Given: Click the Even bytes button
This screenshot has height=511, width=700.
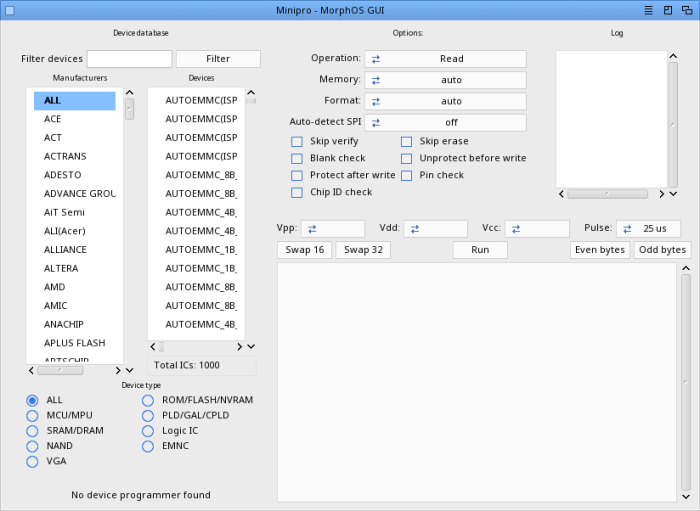Looking at the screenshot, I should [600, 250].
